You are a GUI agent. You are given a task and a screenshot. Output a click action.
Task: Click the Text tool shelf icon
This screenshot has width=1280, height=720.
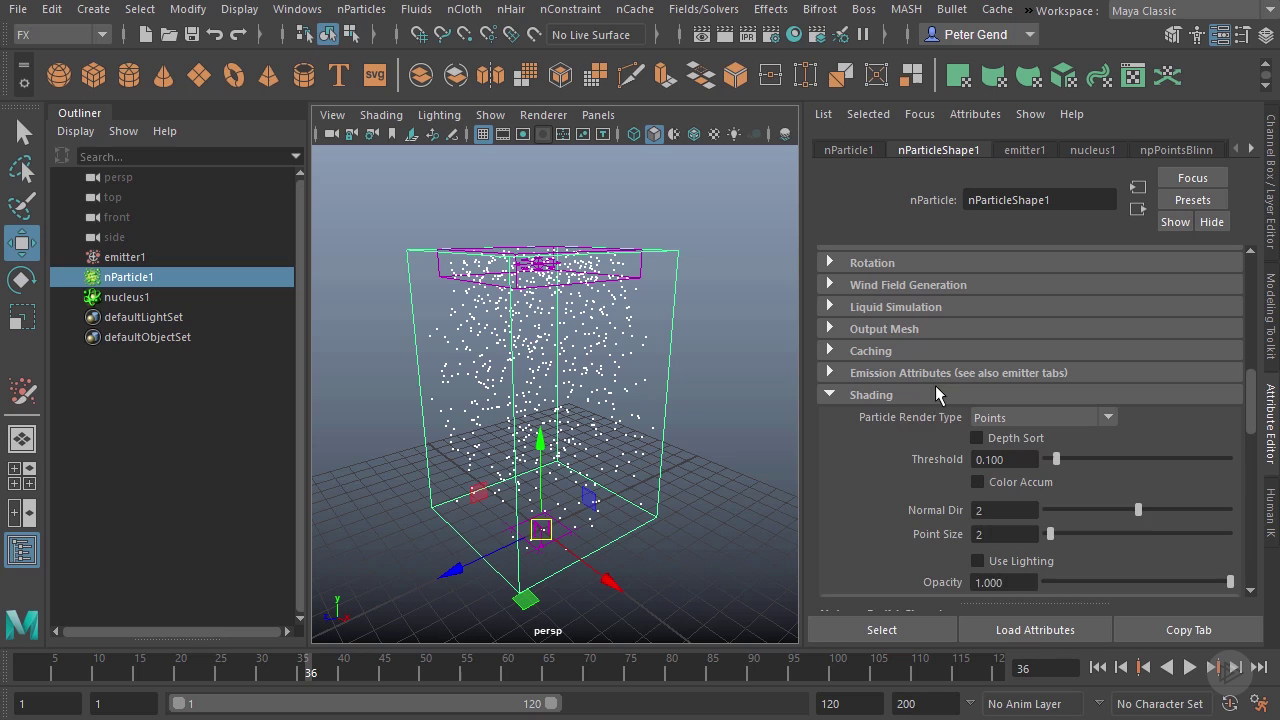click(x=339, y=76)
